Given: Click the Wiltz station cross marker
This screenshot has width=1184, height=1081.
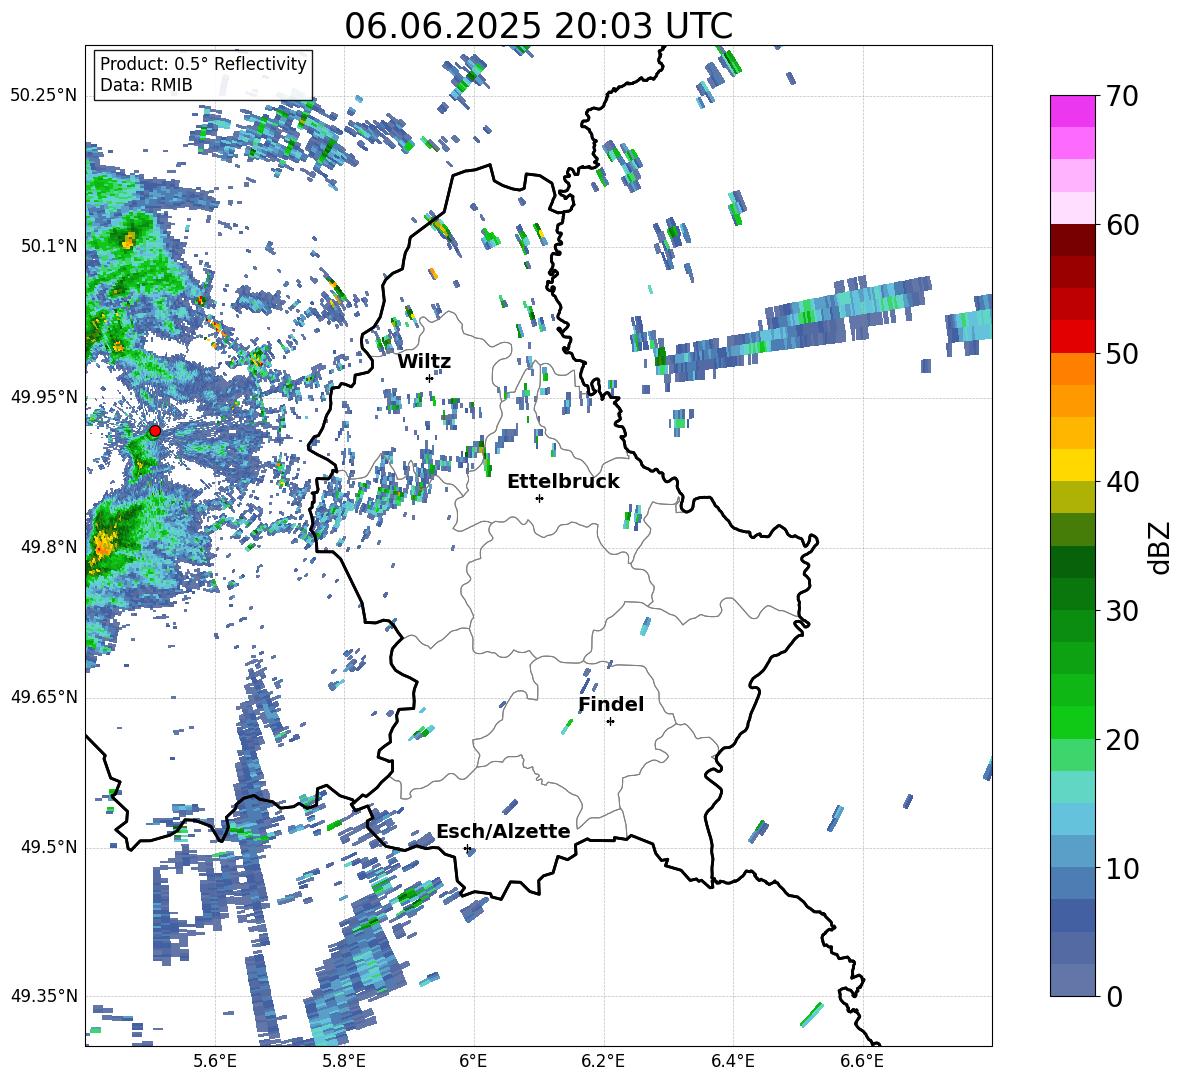Looking at the screenshot, I should tap(429, 378).
